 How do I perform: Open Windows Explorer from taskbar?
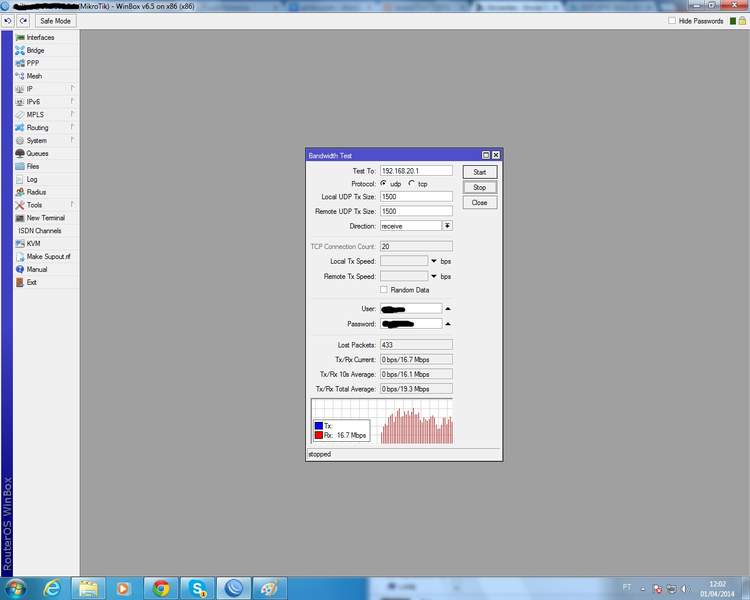88,588
